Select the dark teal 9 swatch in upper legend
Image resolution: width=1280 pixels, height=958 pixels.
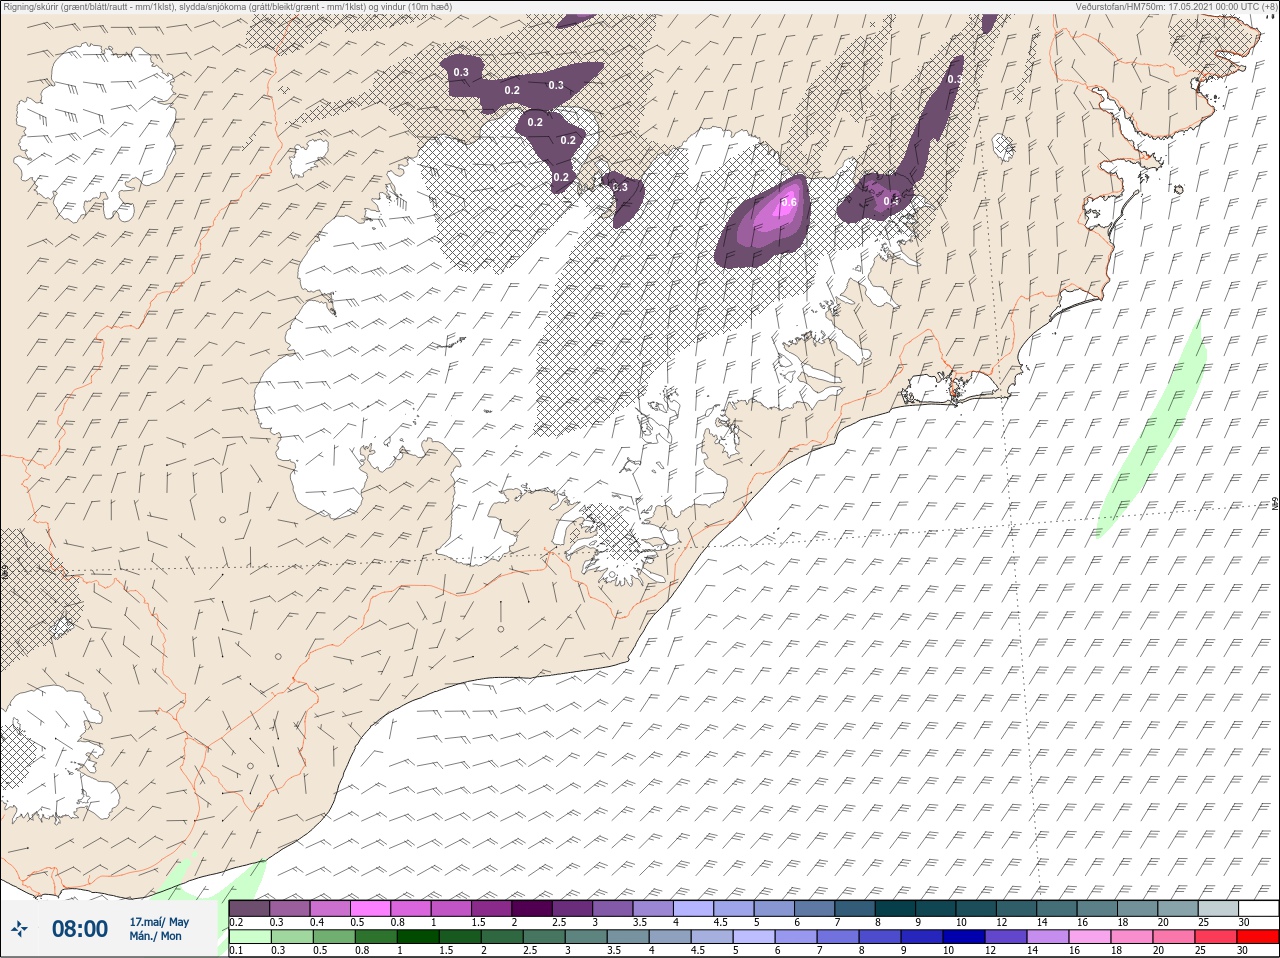pos(937,908)
